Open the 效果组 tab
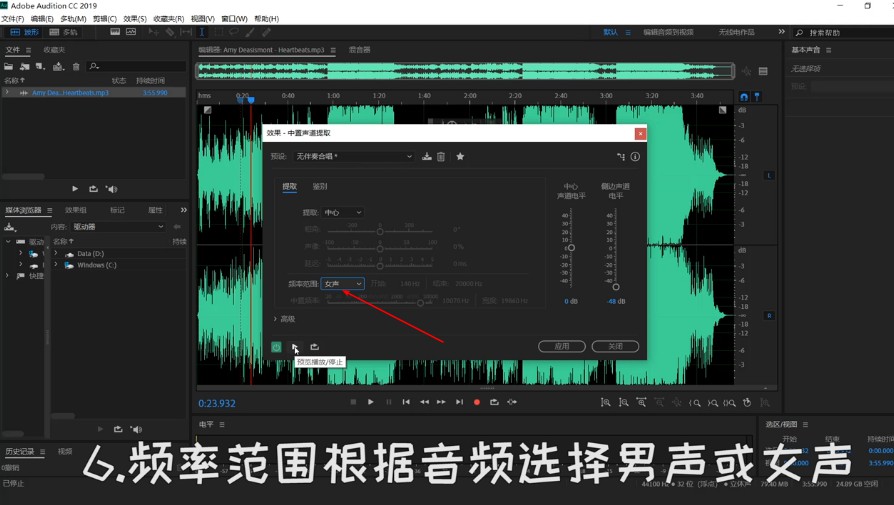 76,210
